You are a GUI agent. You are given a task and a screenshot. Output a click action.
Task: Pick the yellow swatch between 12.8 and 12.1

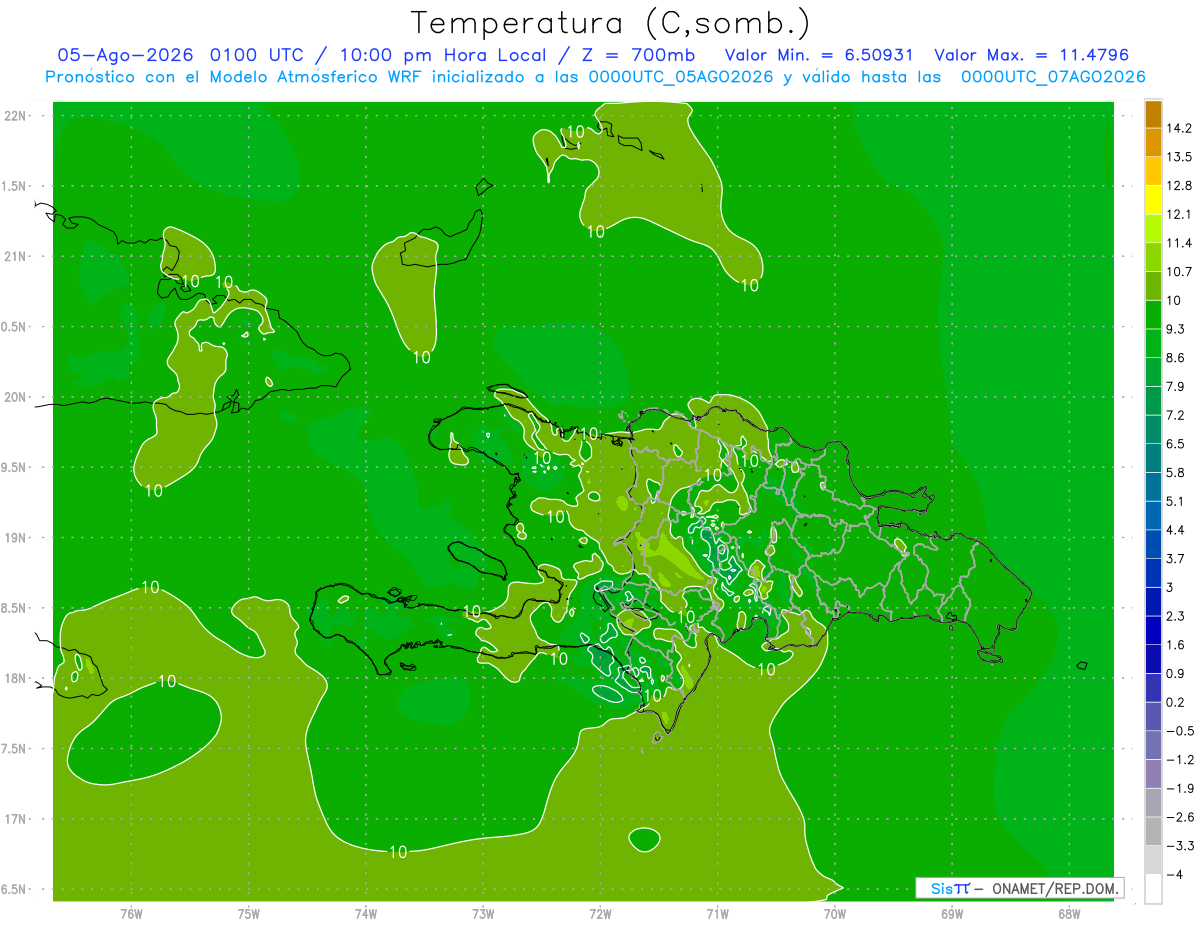pyautogui.click(x=1153, y=200)
